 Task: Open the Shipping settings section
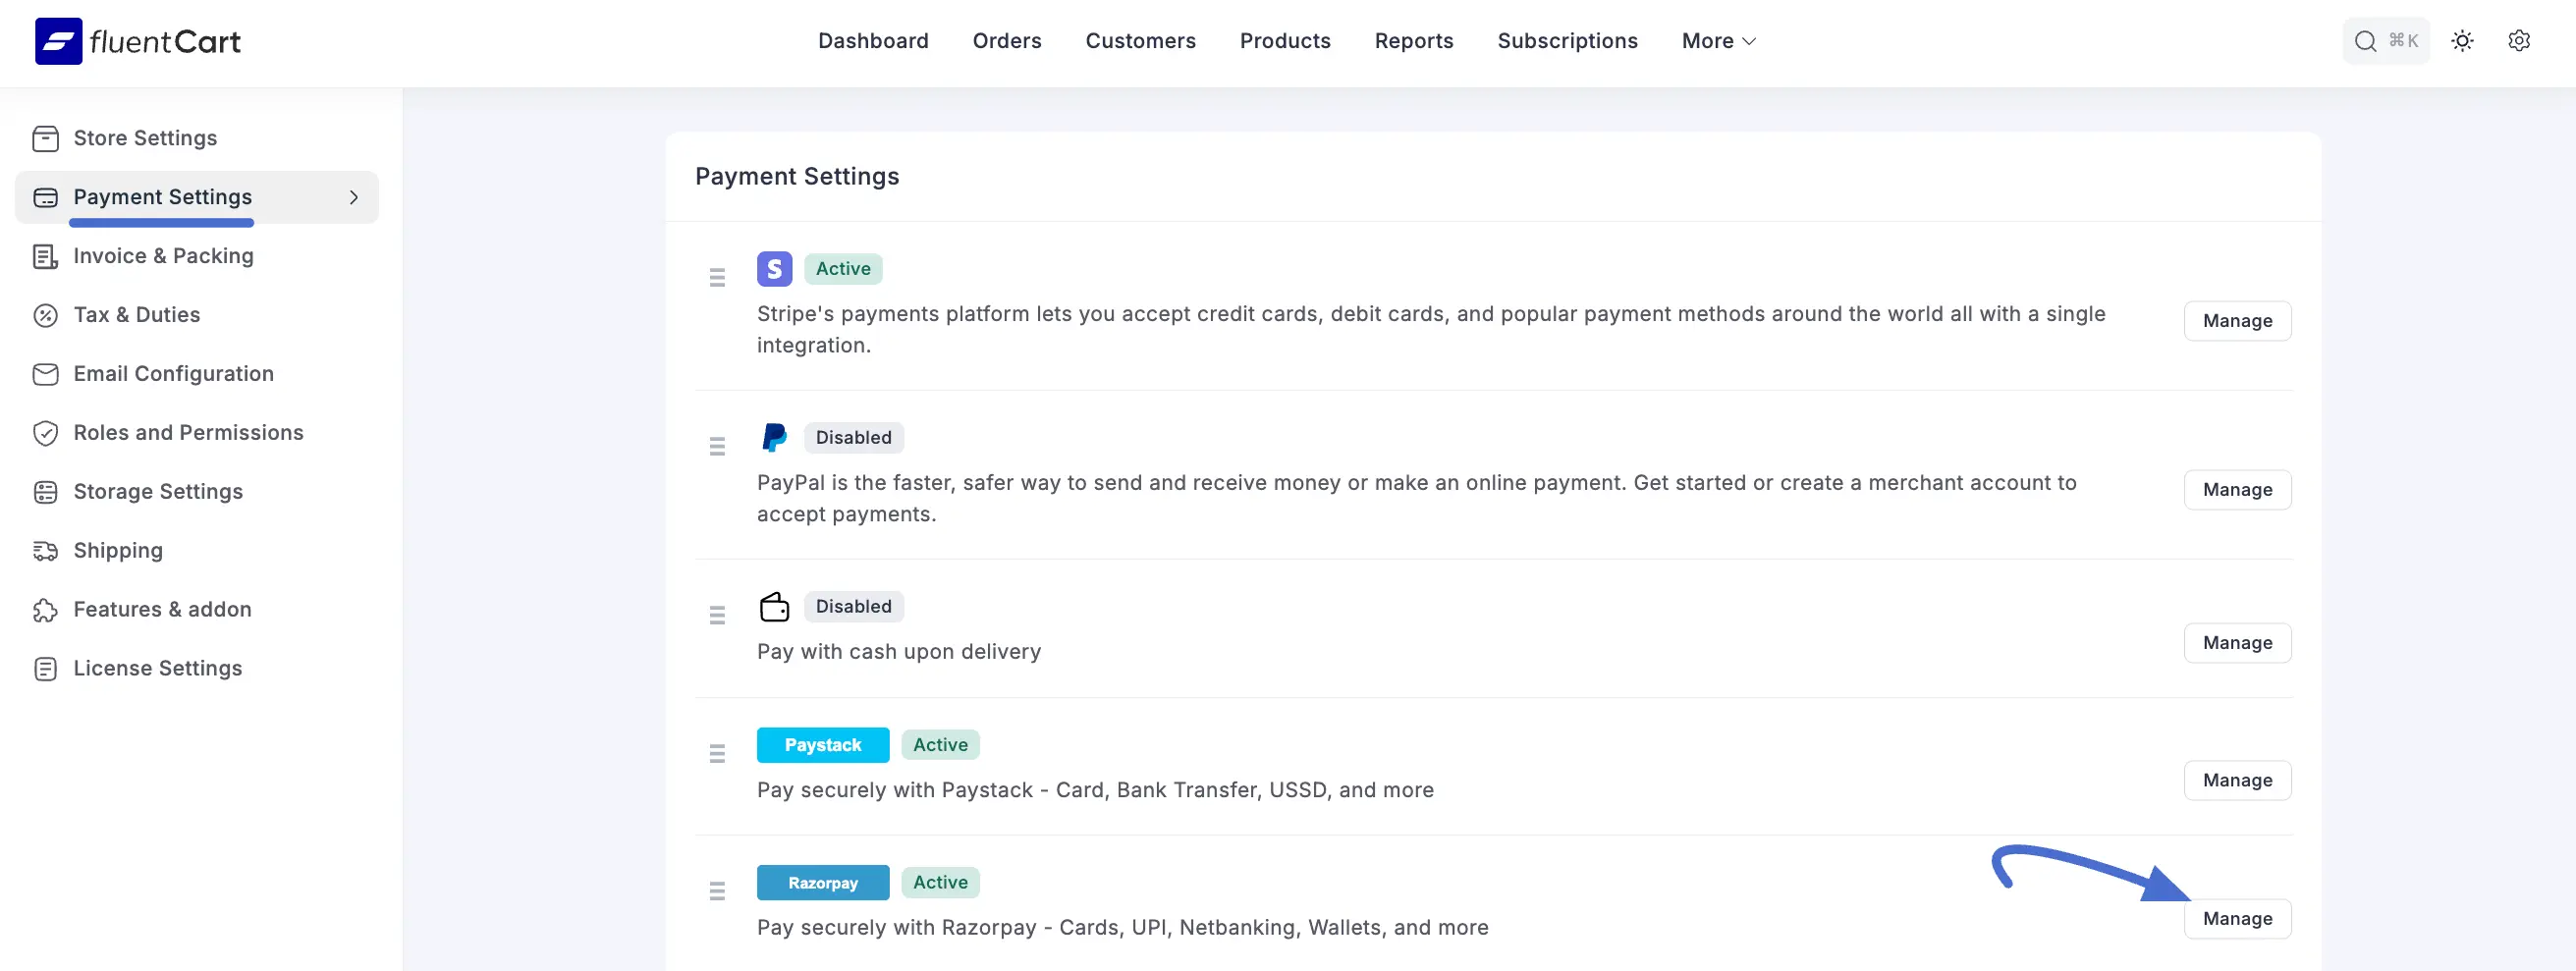118,550
